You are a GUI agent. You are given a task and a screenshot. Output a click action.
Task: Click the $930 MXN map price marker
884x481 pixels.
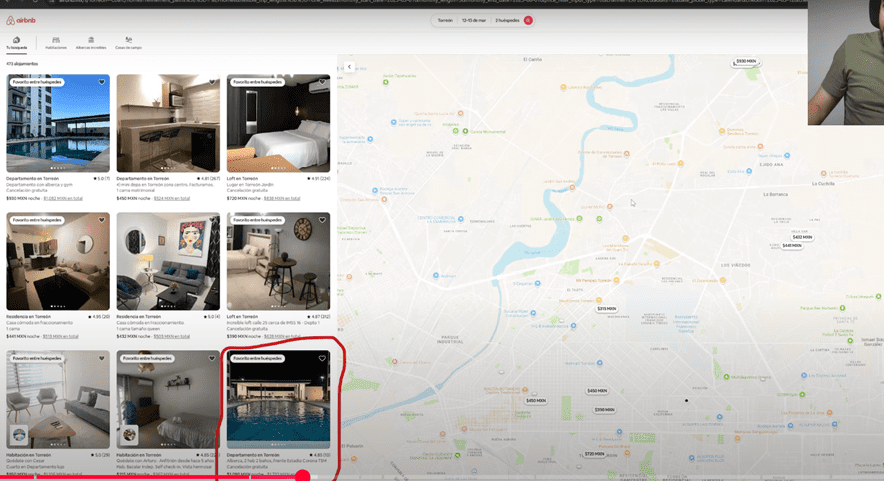pyautogui.click(x=745, y=61)
